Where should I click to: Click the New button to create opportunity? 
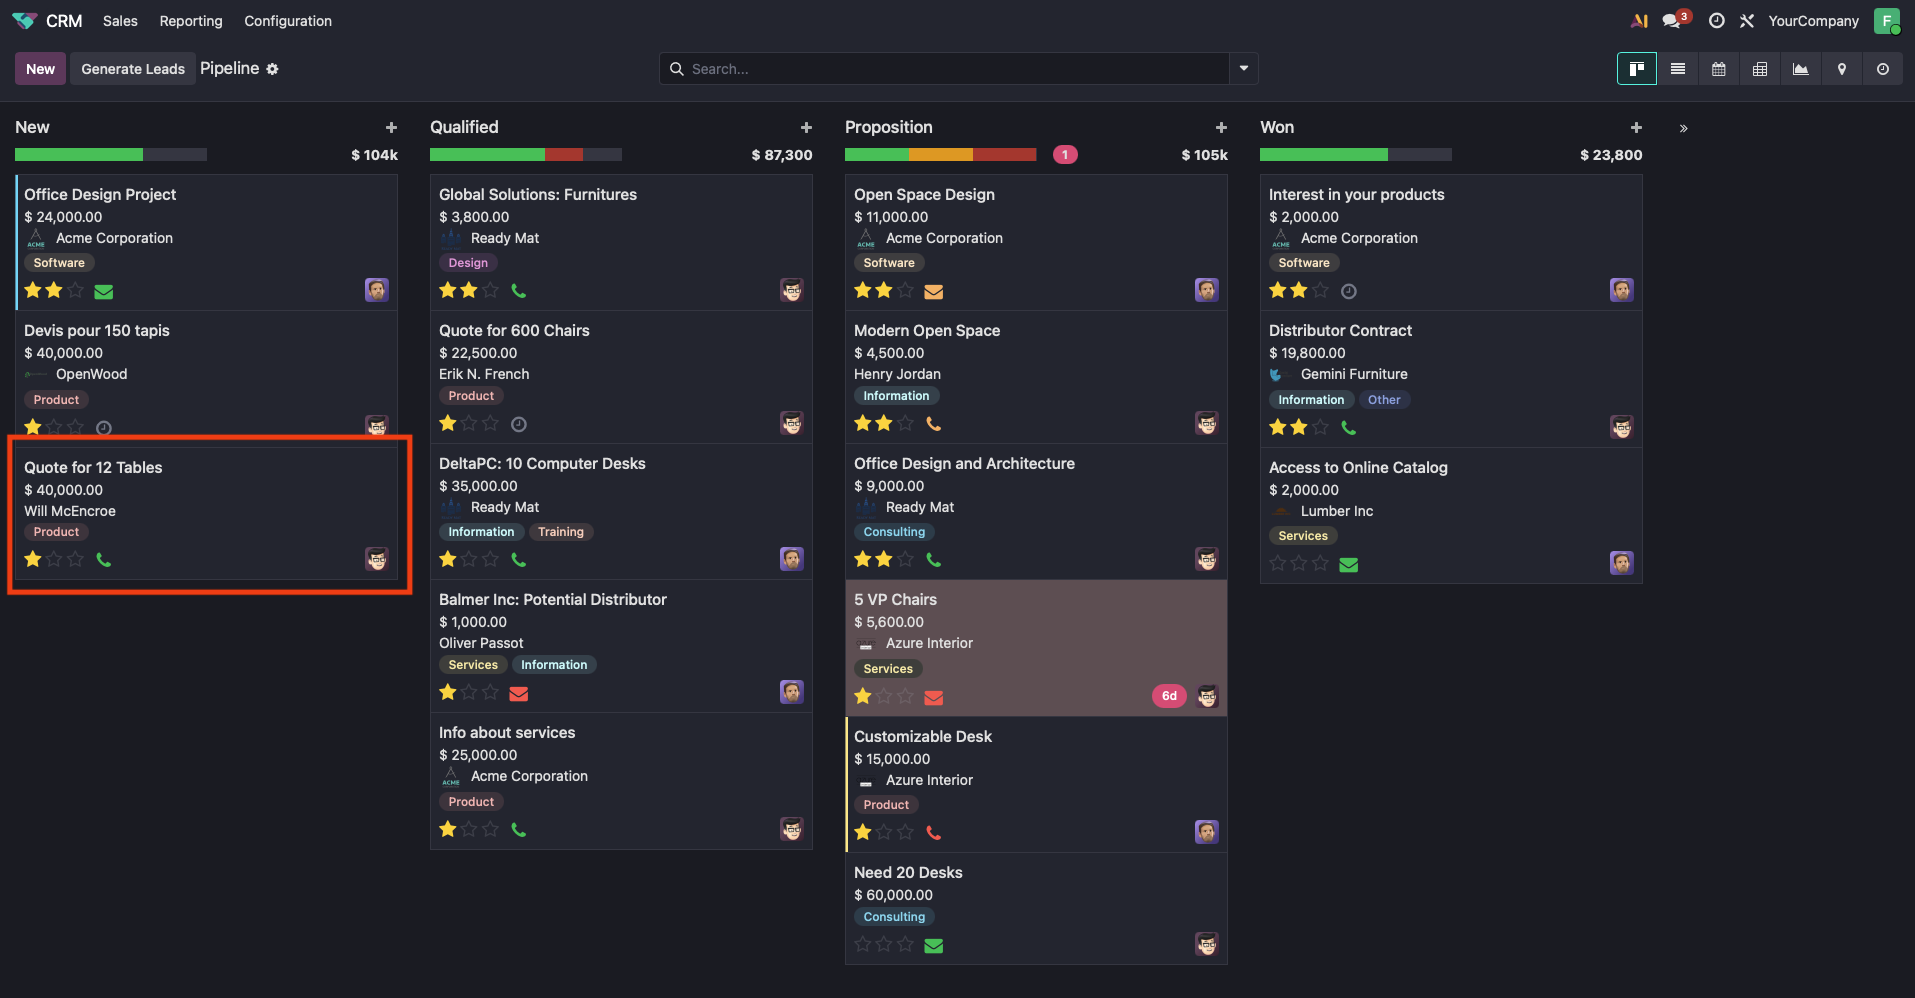(x=40, y=69)
